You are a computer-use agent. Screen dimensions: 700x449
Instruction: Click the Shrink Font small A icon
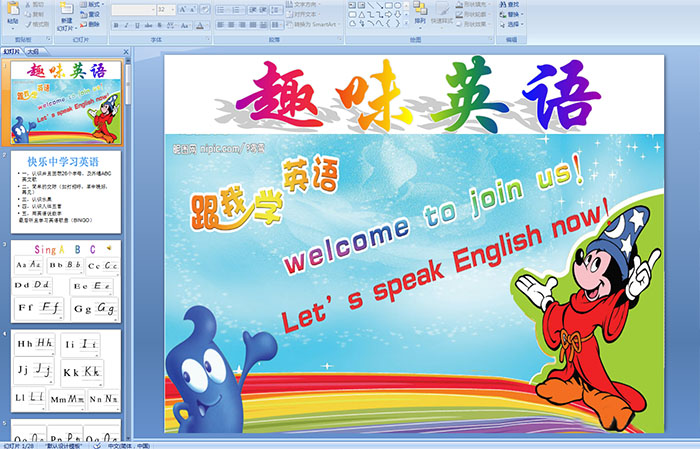click(x=193, y=9)
